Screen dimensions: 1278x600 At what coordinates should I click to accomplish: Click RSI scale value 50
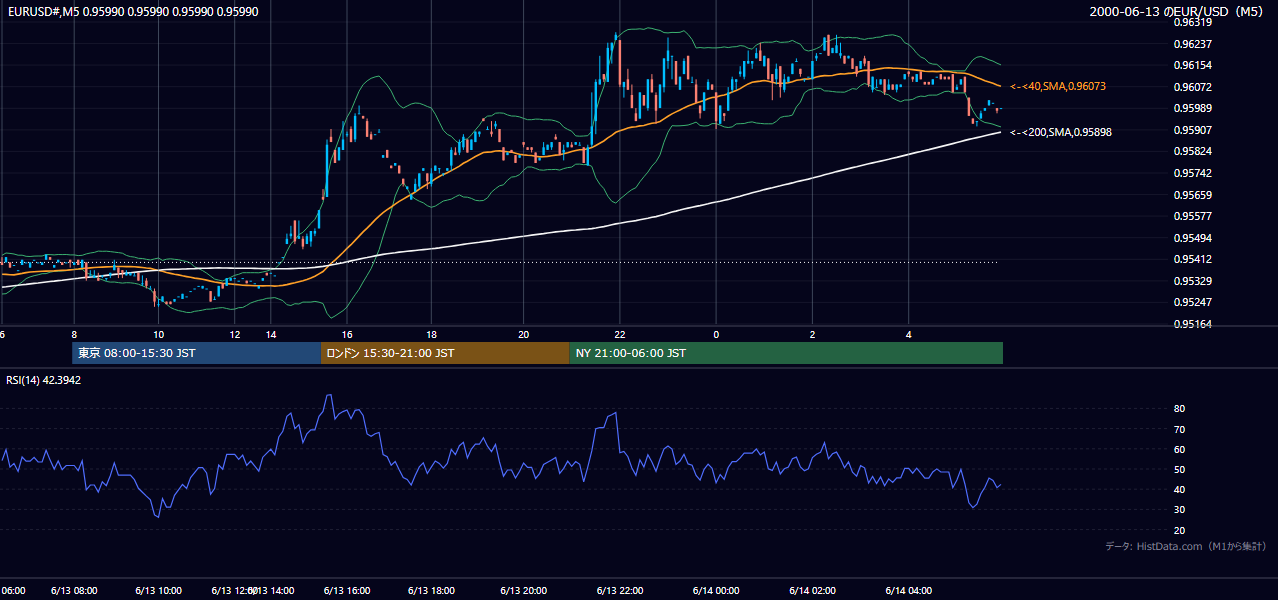pos(1180,469)
